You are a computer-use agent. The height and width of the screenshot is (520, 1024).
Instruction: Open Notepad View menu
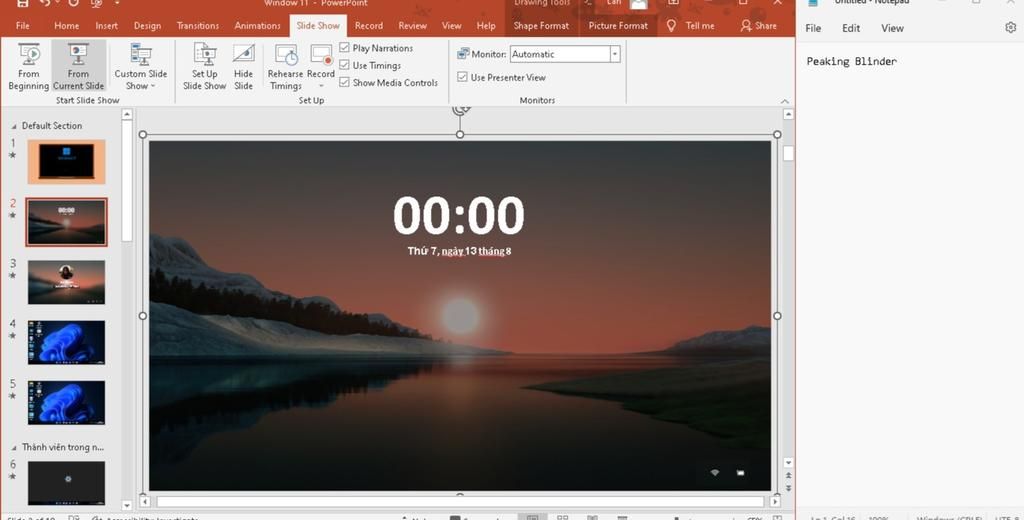892,28
